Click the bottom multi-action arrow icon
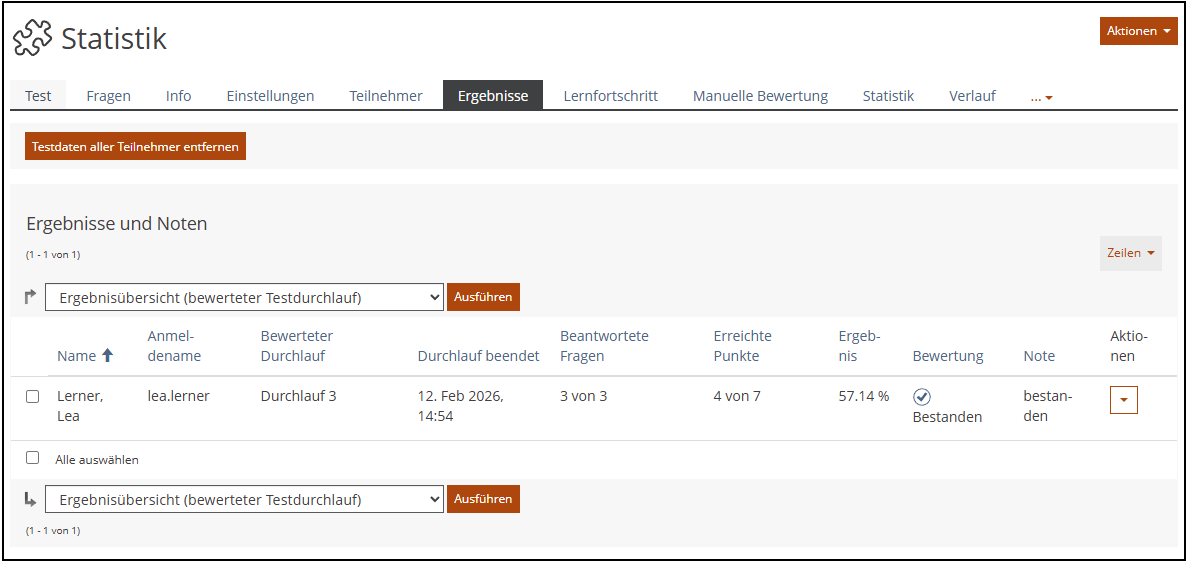The width and height of the screenshot is (1186, 561). [x=31, y=499]
